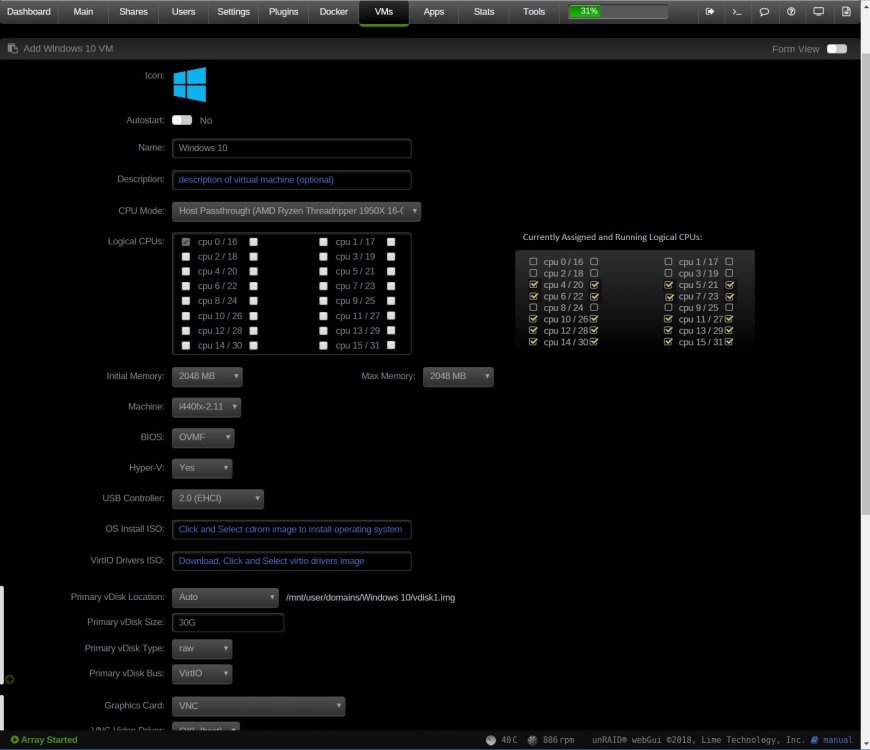Click the Add Windows 10 VM page icon

(13, 49)
